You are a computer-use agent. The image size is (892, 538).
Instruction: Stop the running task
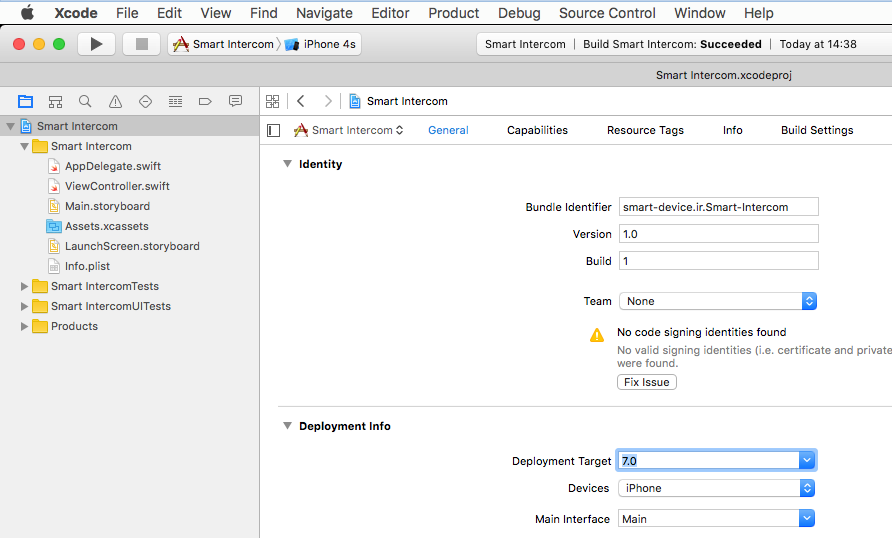[142, 44]
